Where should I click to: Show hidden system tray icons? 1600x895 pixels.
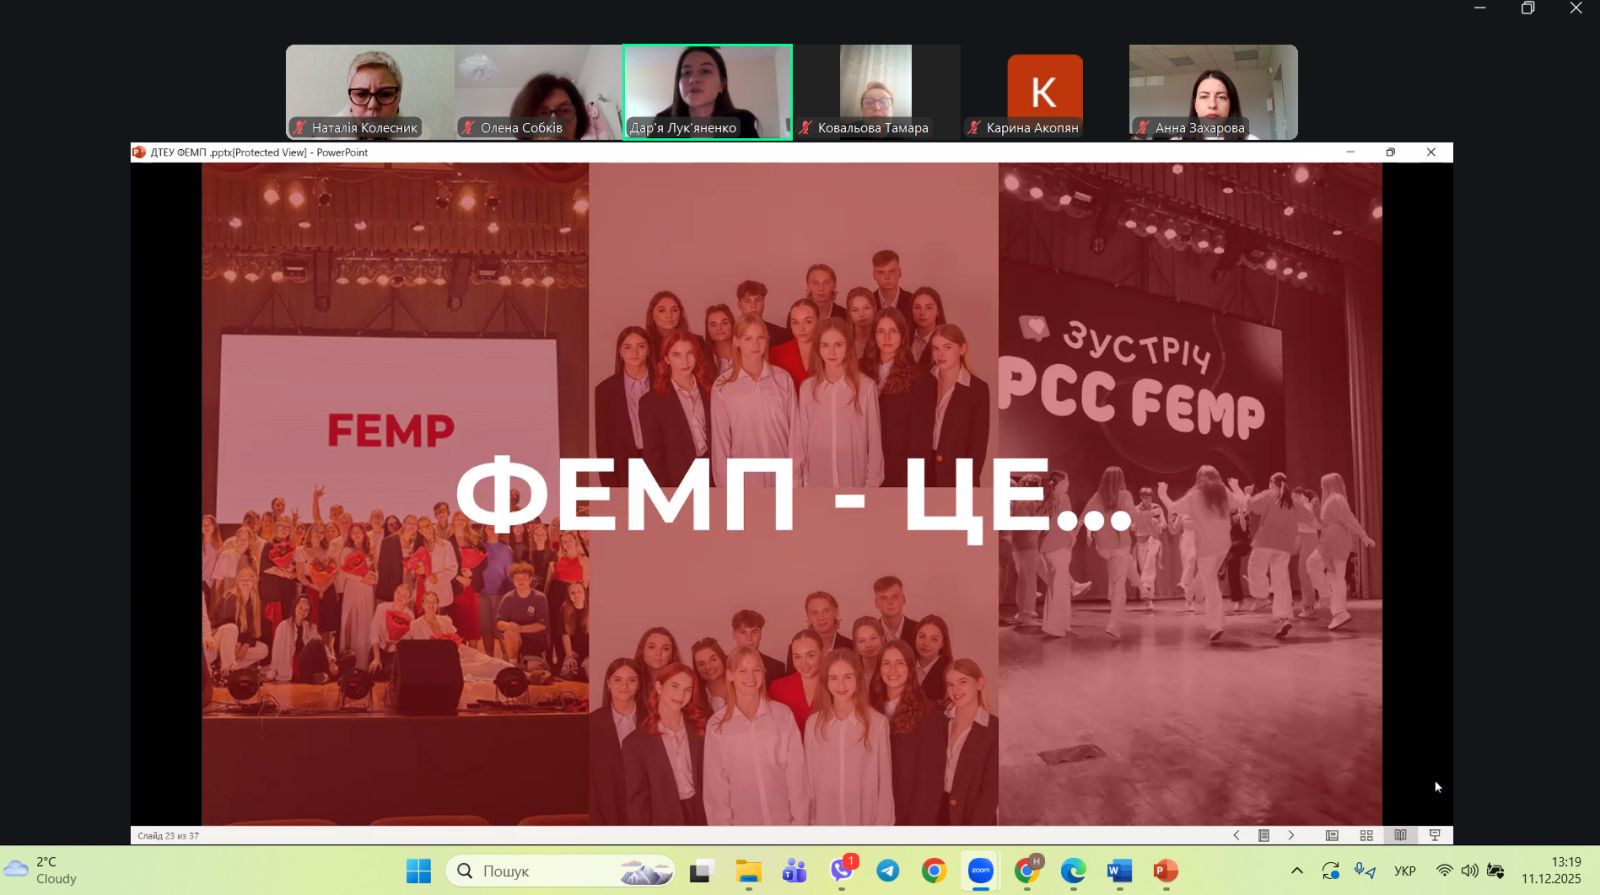click(1297, 871)
